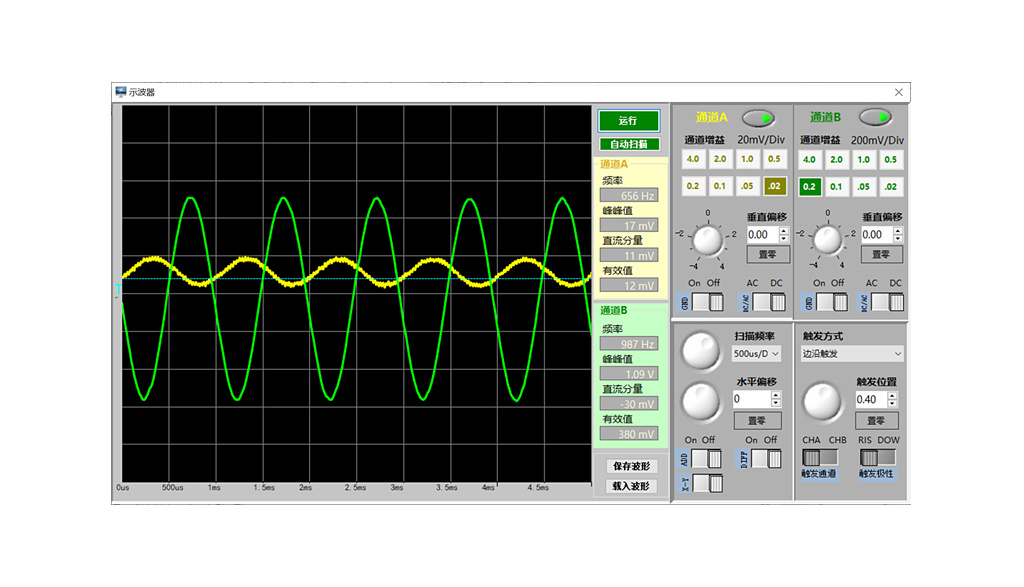The height and width of the screenshot is (587, 1024).
Task: Click the 扫描频率 sweep frequency knob
Action: [x=700, y=350]
